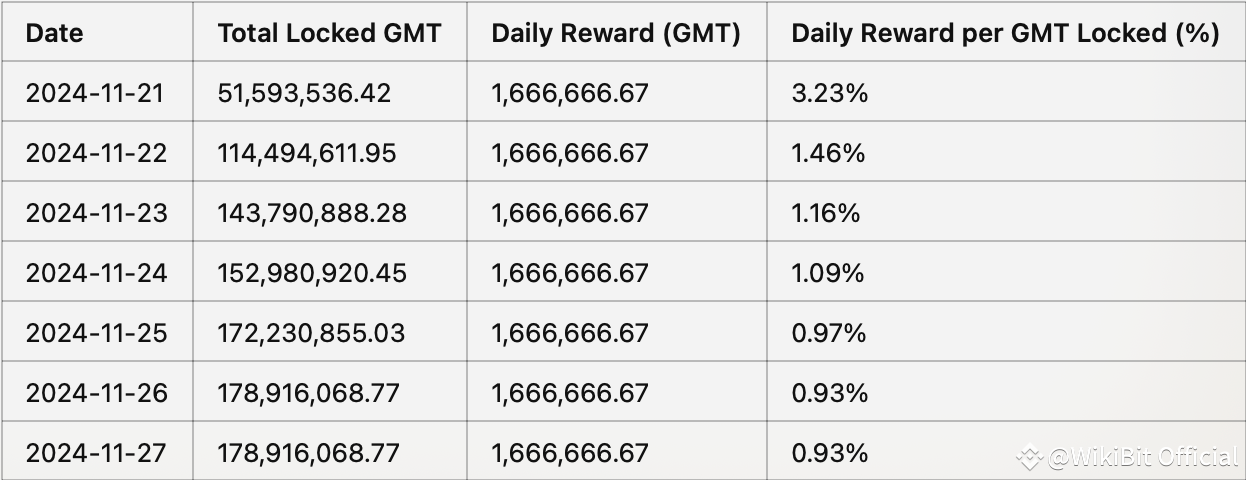Select the 2024-11-22 date cell
The width and height of the screenshot is (1246, 480).
[x=96, y=153]
